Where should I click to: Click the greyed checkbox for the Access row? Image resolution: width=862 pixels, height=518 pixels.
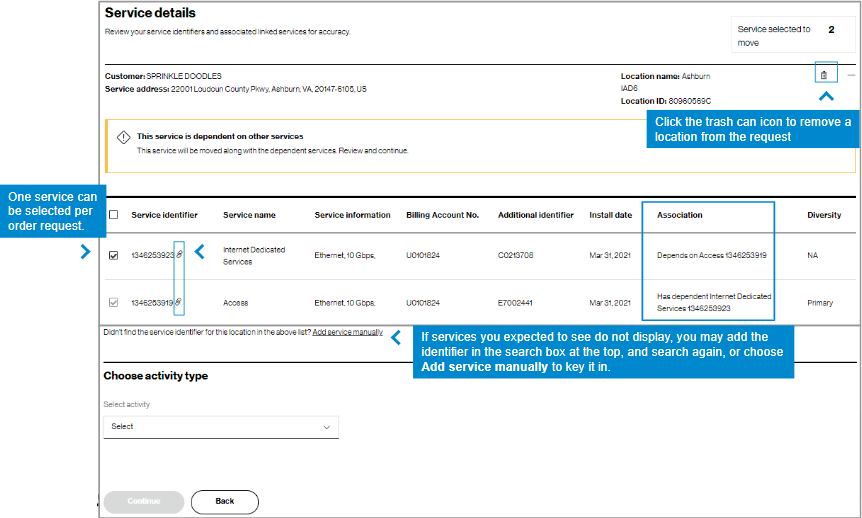pyautogui.click(x=113, y=302)
